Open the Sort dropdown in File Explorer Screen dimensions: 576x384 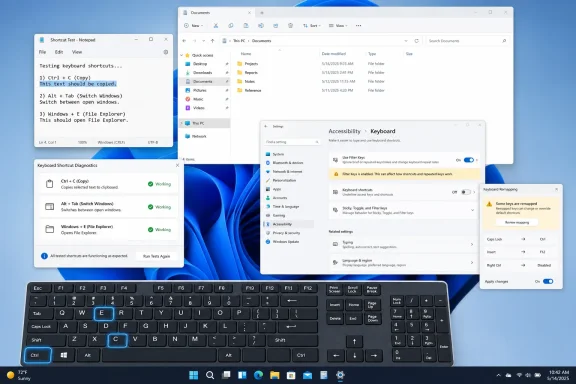coord(312,25)
